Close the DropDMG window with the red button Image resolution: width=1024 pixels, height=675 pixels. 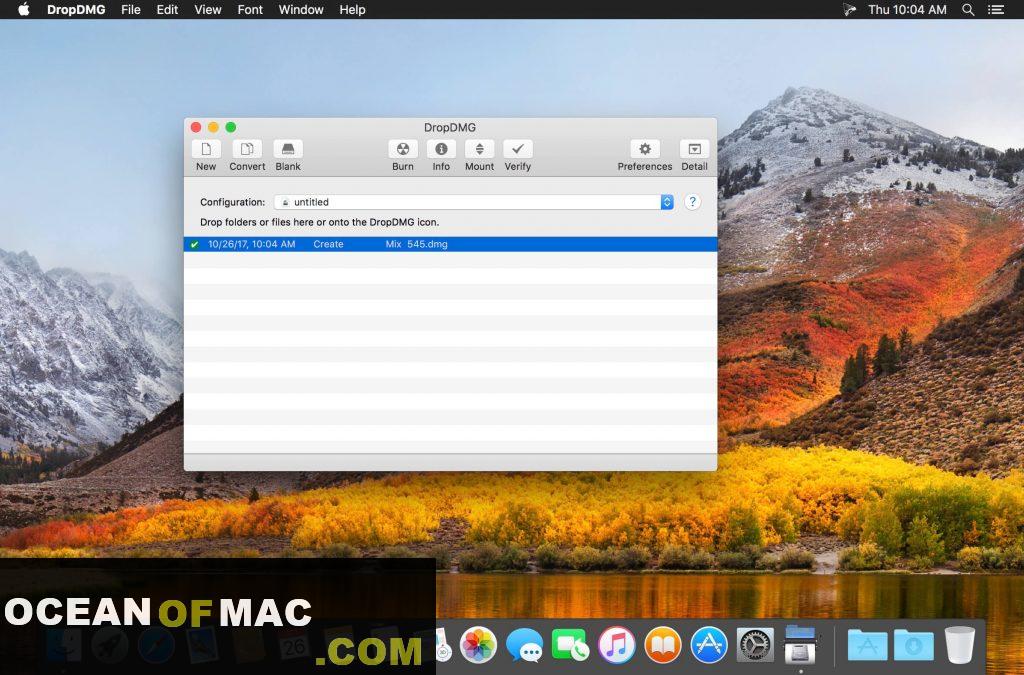point(196,127)
